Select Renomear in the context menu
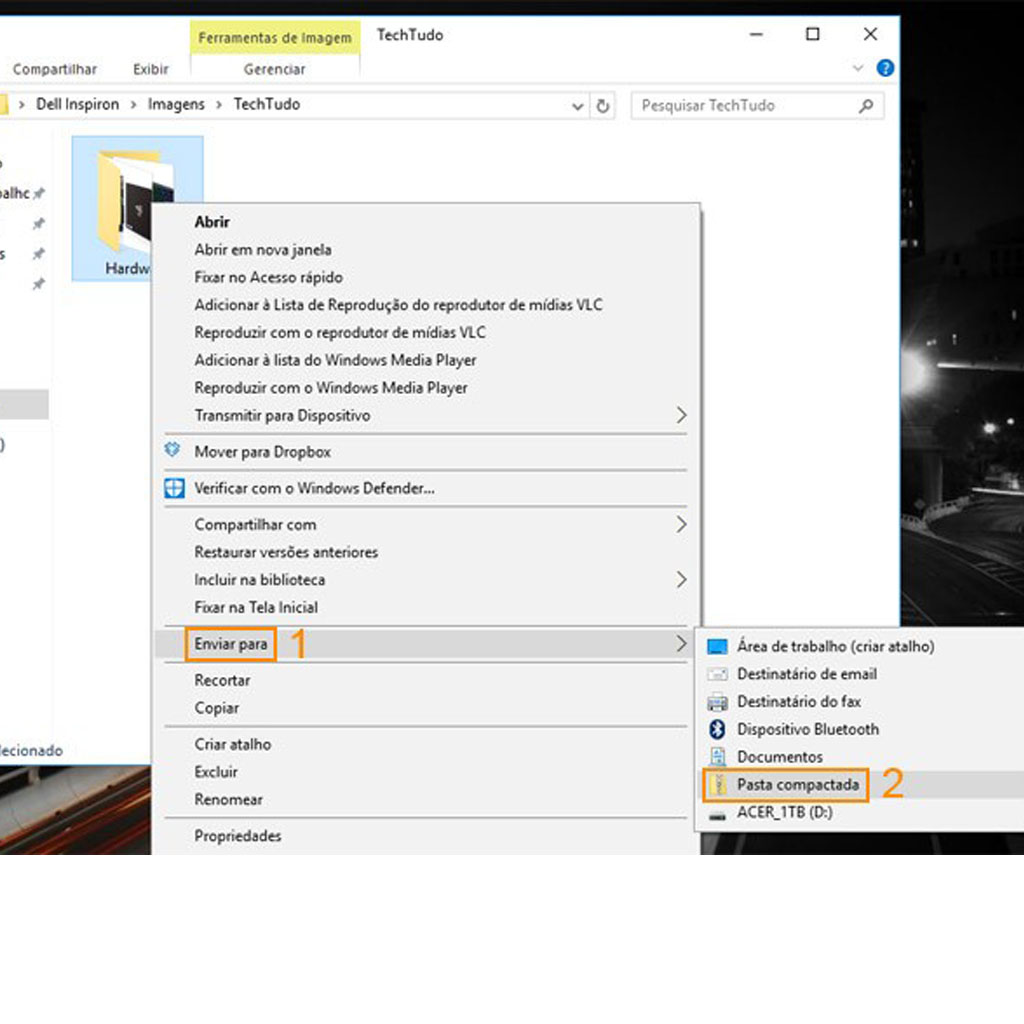Screen dimensions: 1024x1024 pyautogui.click(x=229, y=799)
